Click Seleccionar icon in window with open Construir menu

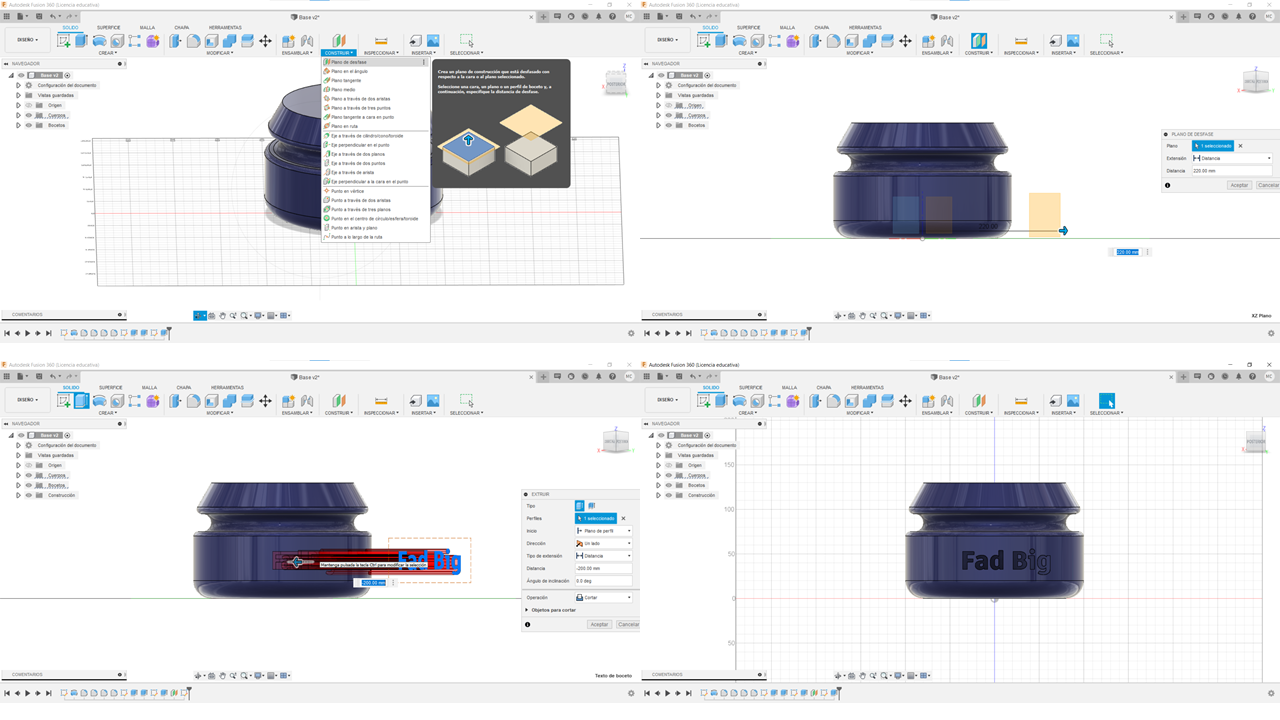tap(466, 40)
